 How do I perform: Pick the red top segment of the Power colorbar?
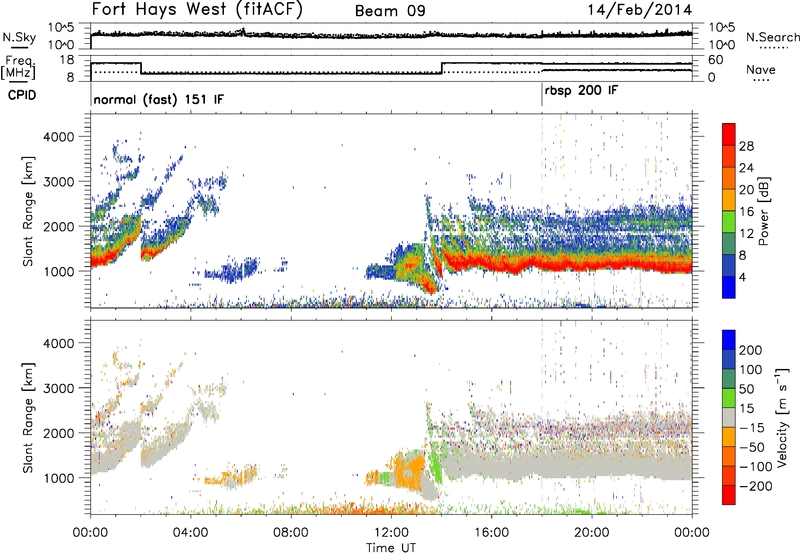(729, 134)
